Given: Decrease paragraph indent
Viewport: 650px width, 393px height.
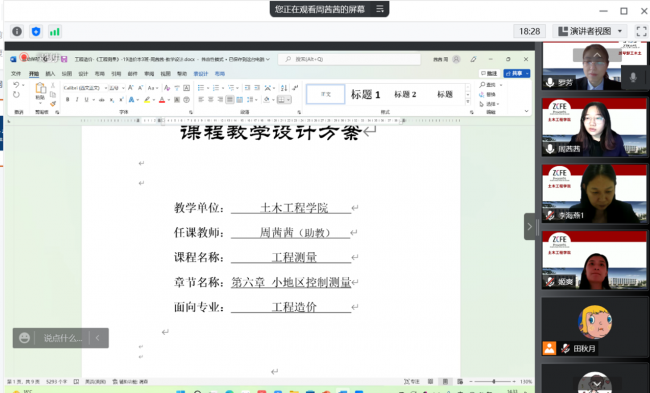Looking at the screenshot, I should [247, 87].
